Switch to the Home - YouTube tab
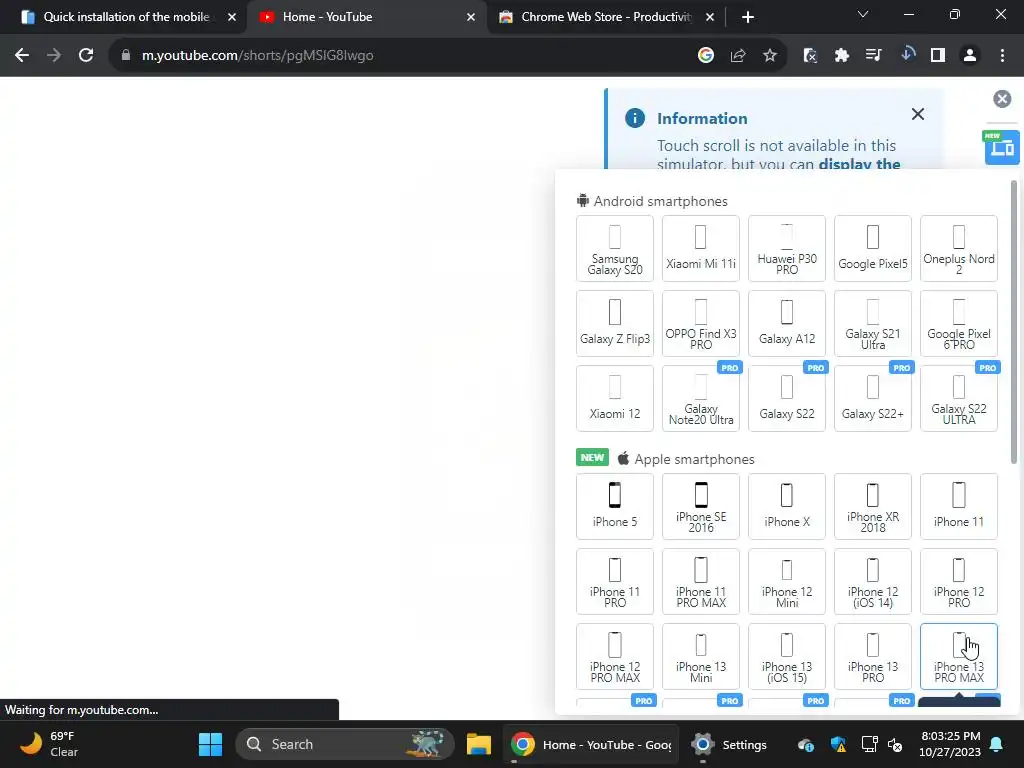 [x=367, y=17]
